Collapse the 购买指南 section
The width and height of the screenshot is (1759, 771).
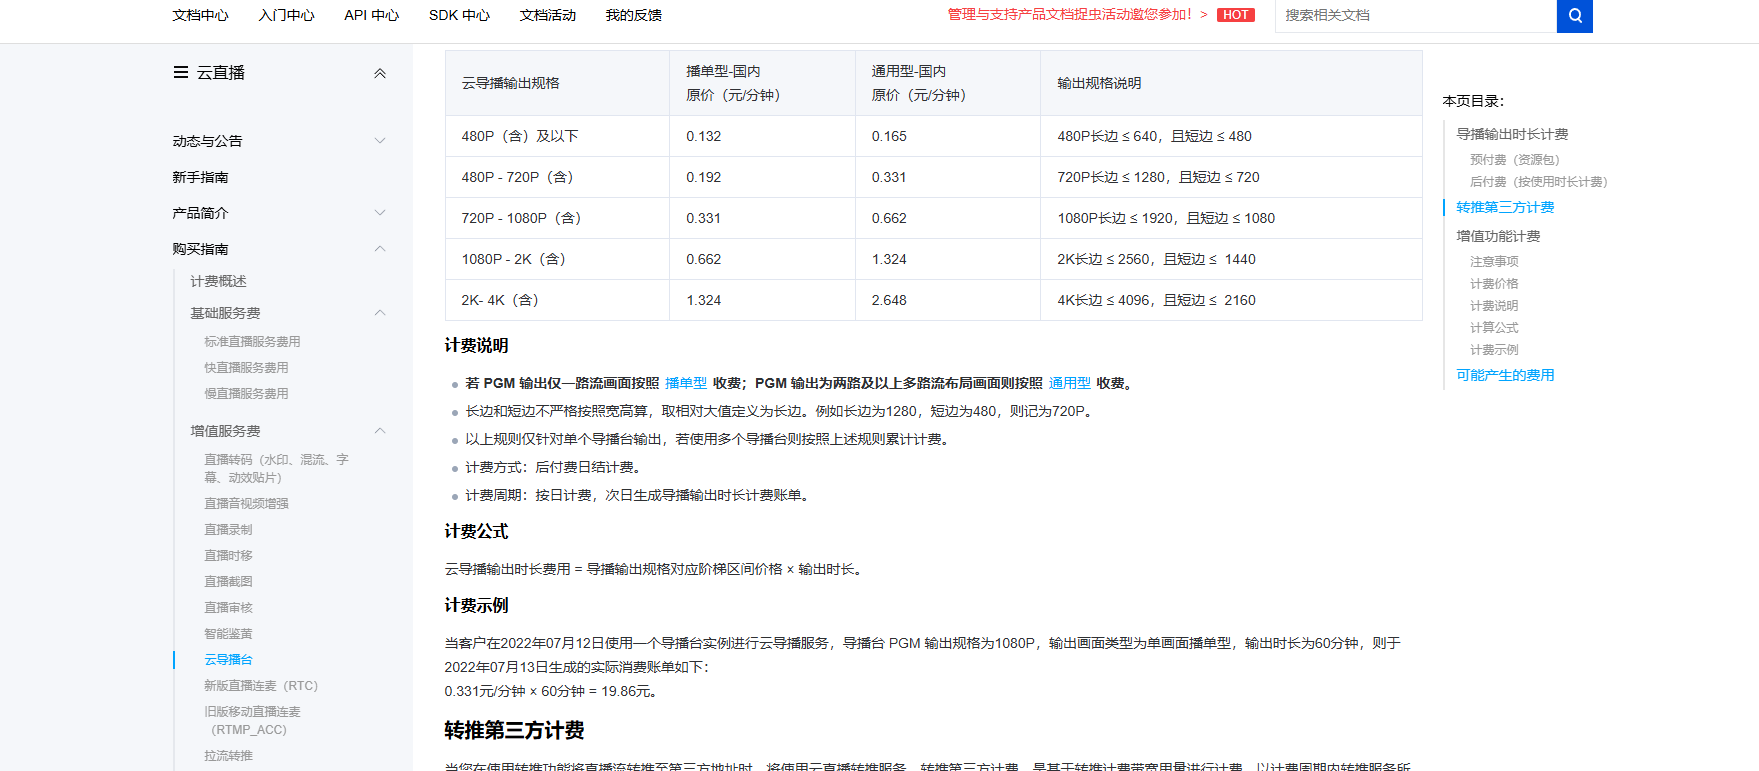point(380,249)
